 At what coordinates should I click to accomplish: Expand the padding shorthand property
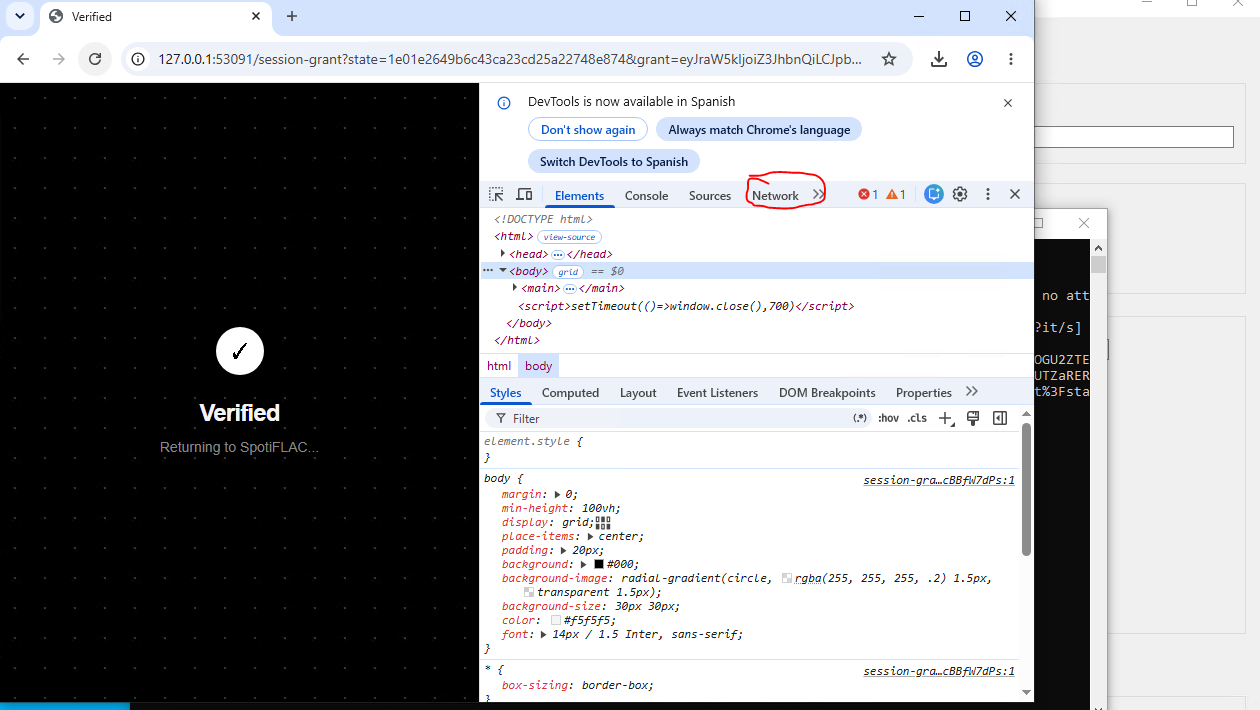(564, 550)
